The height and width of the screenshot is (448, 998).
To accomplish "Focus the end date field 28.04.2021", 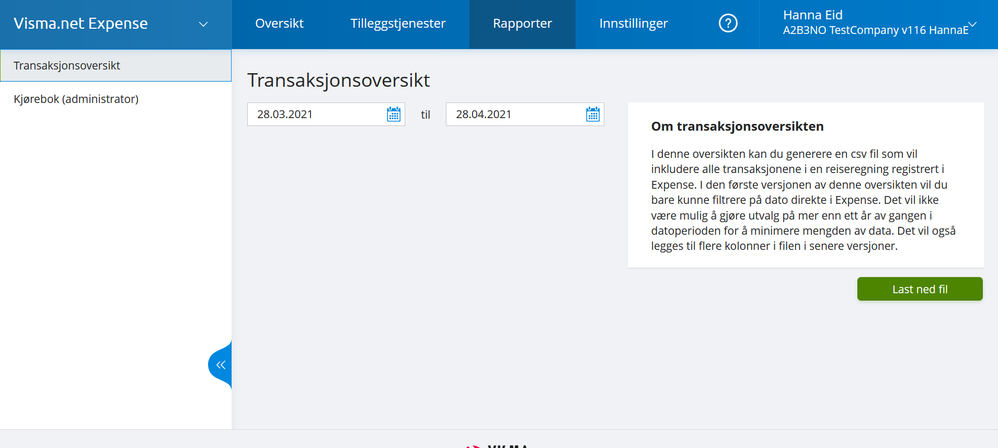I will pos(525,115).
